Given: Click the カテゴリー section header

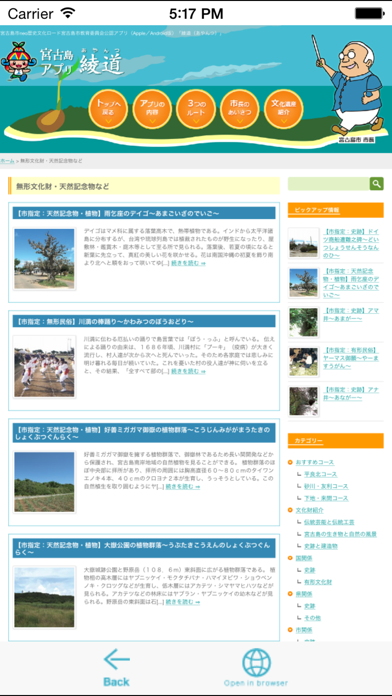Looking at the screenshot, I should (x=336, y=441).
